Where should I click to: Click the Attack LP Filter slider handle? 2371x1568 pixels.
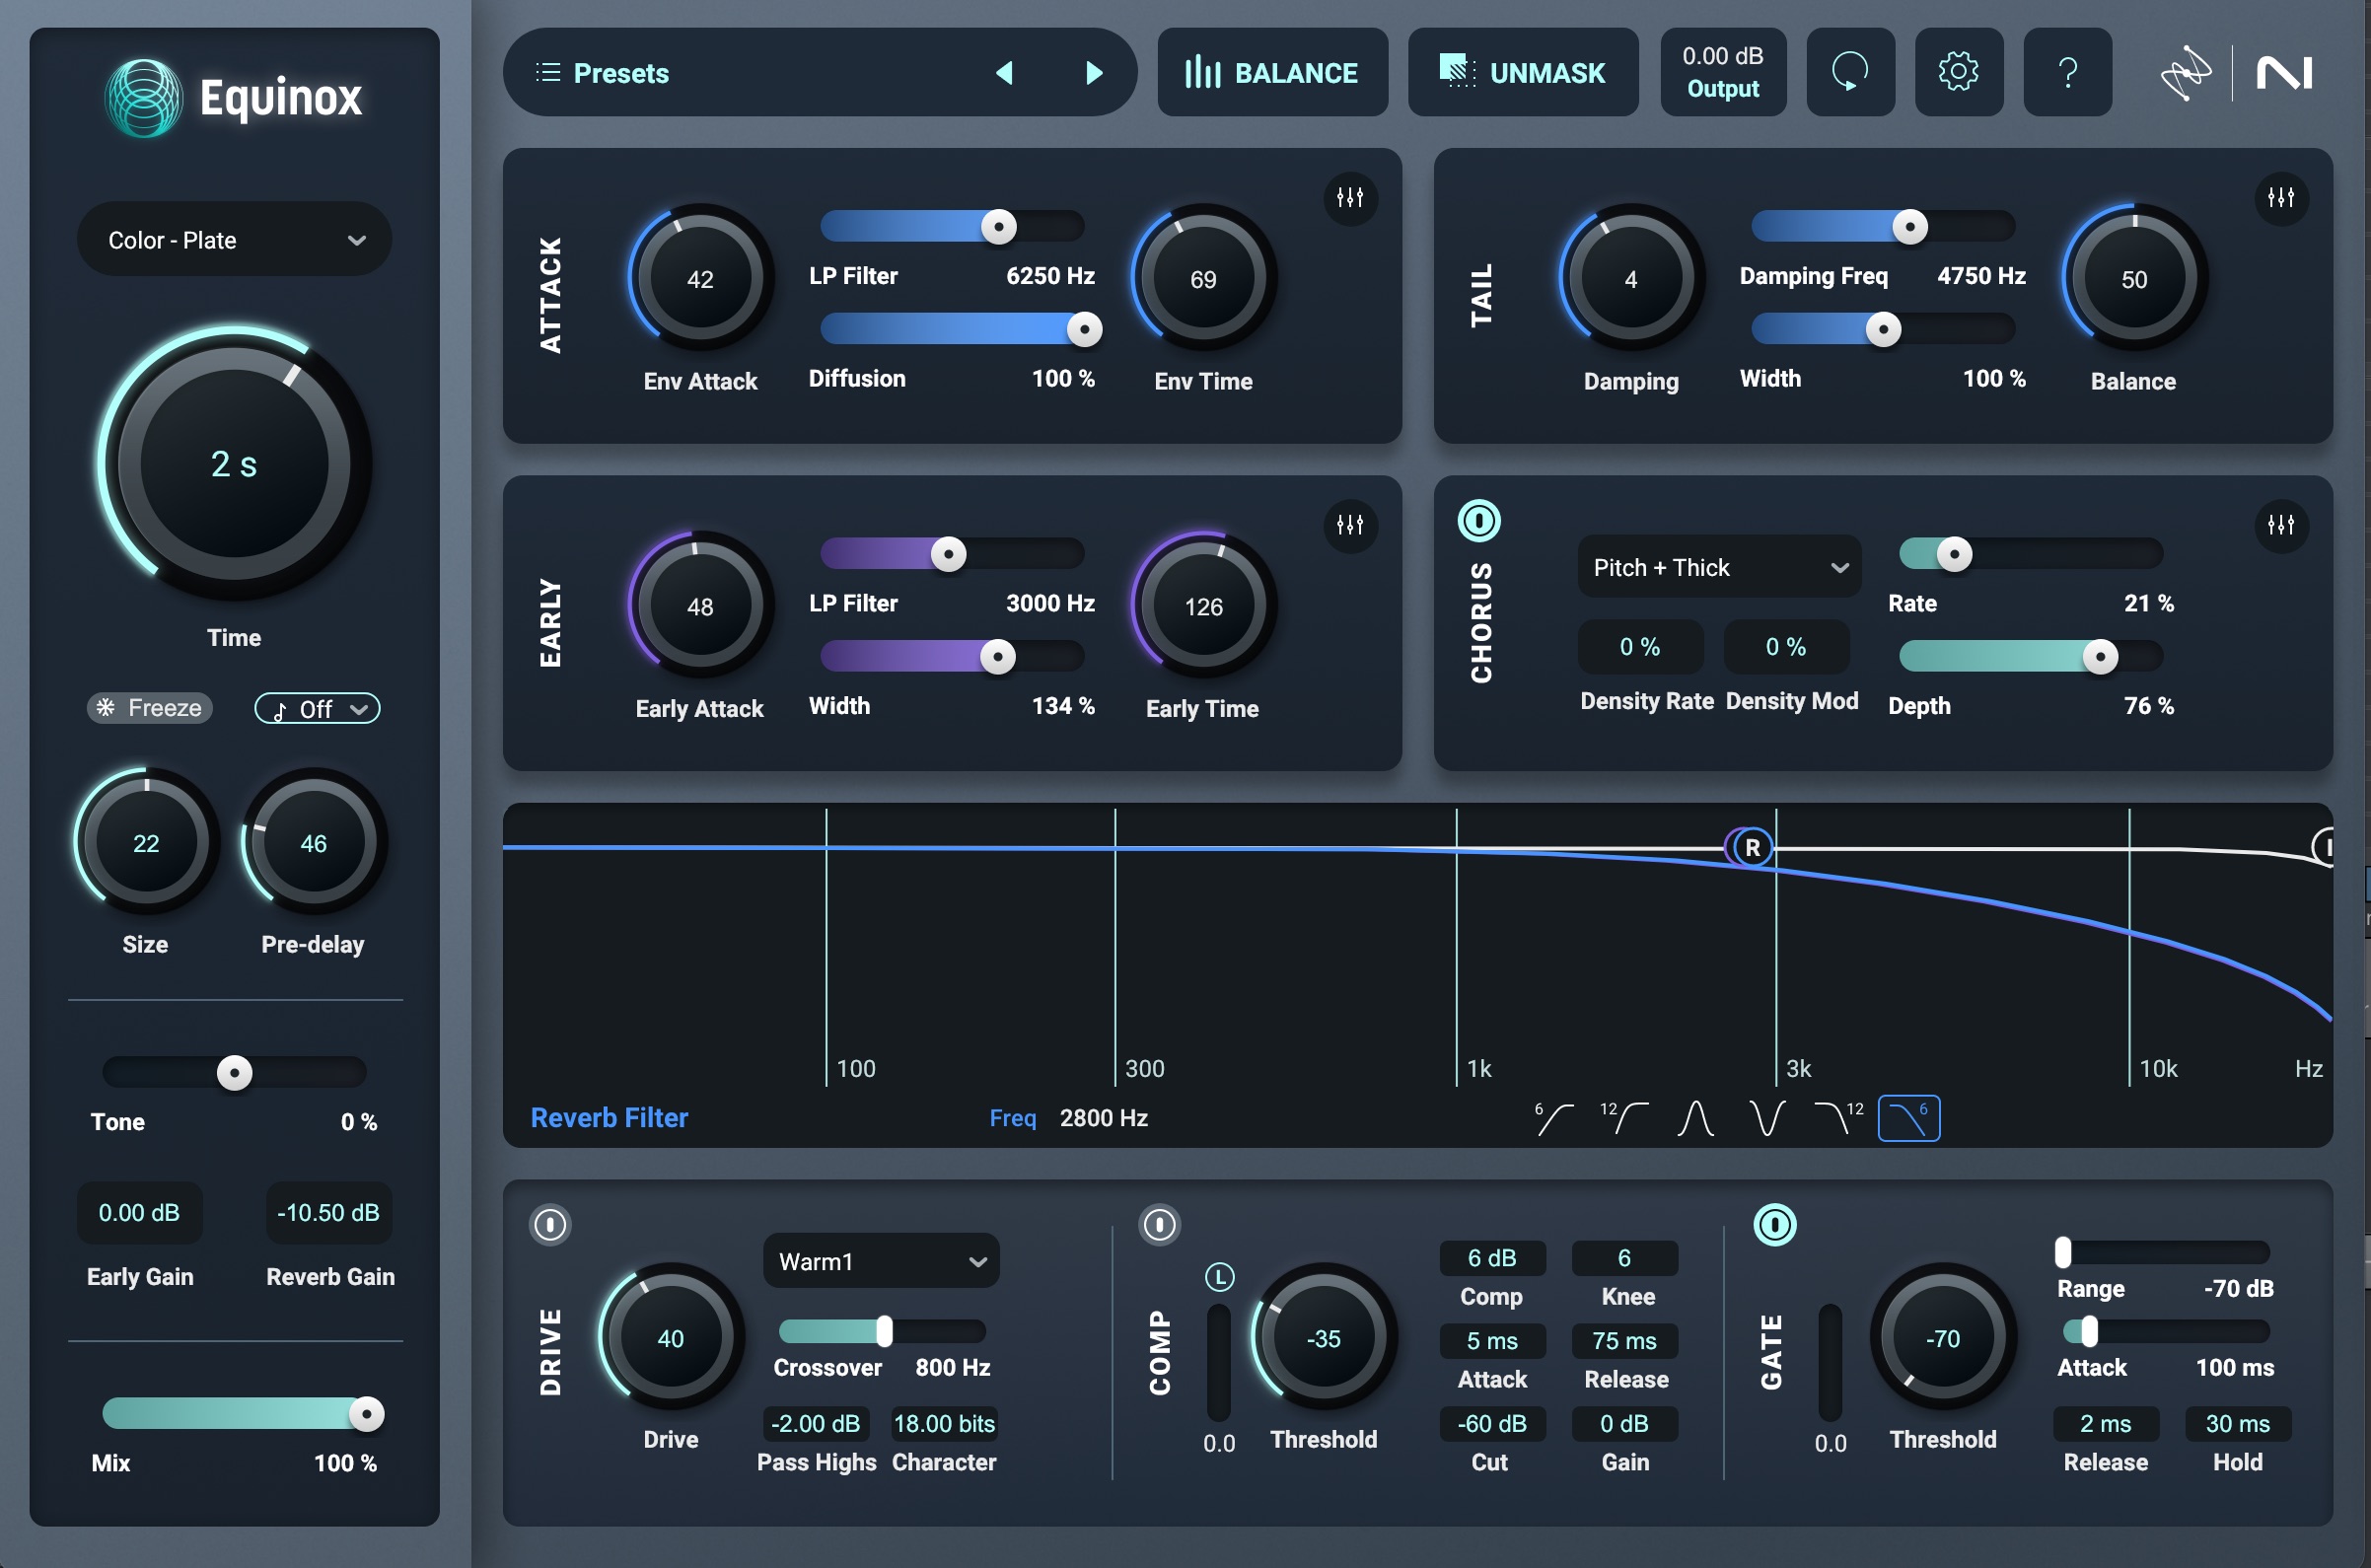coord(999,227)
